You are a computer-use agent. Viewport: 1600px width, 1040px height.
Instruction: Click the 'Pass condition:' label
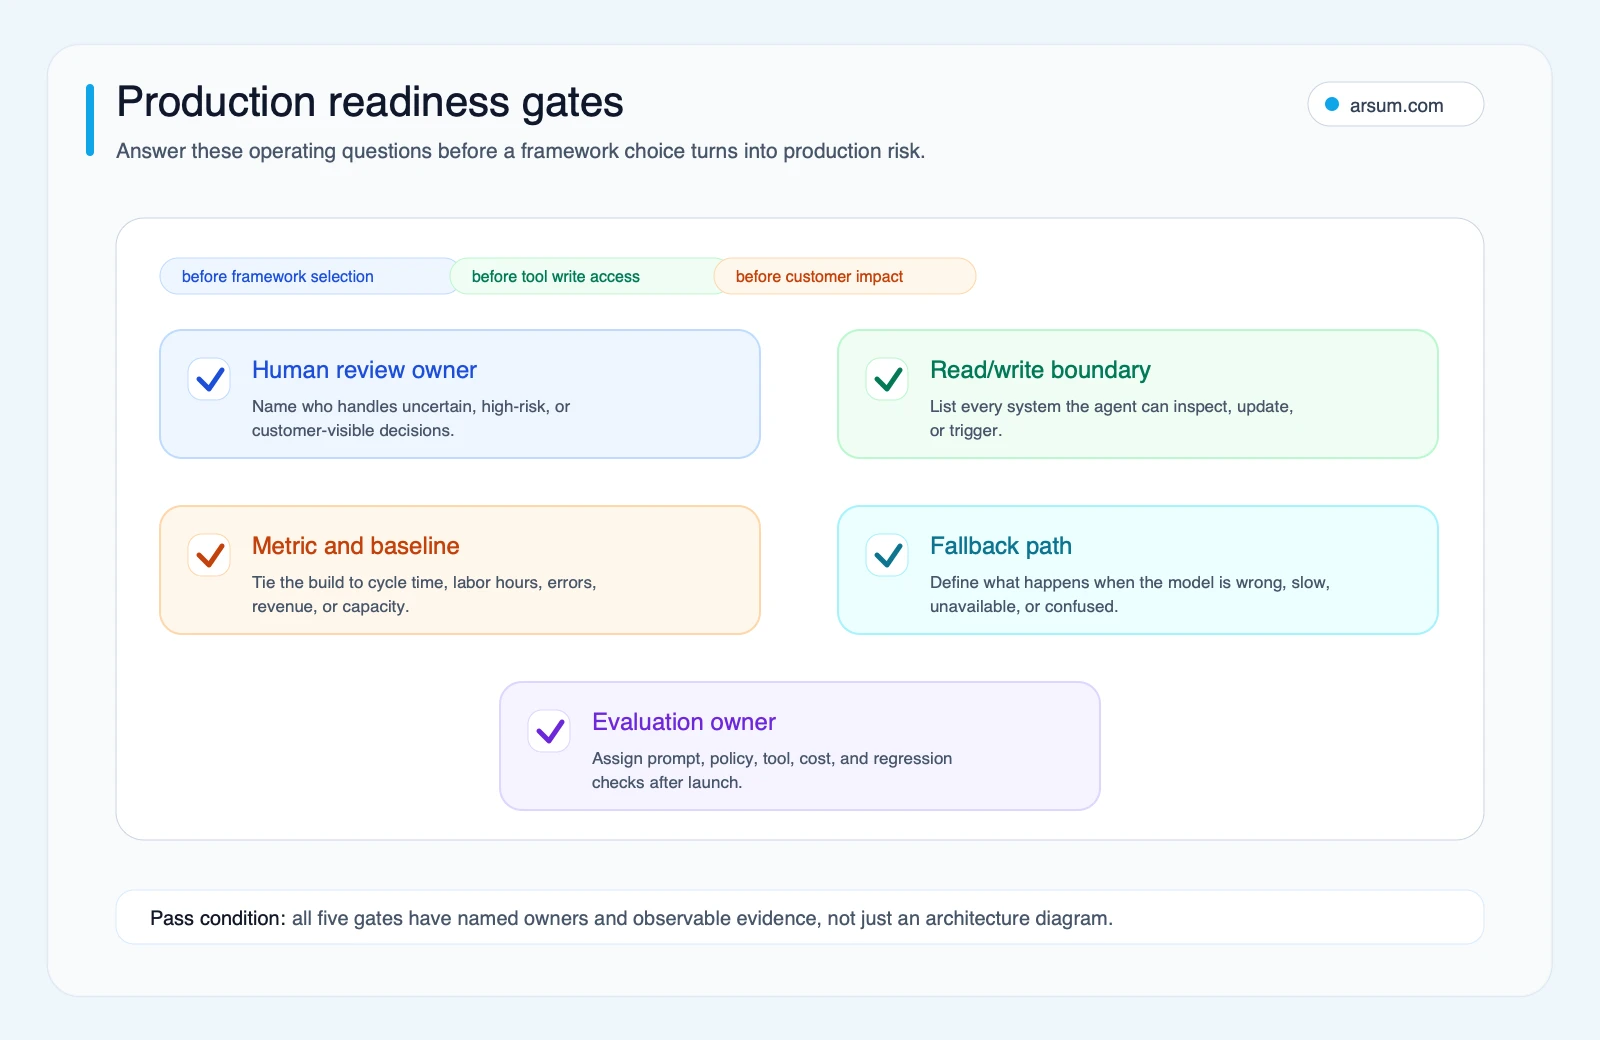(218, 918)
